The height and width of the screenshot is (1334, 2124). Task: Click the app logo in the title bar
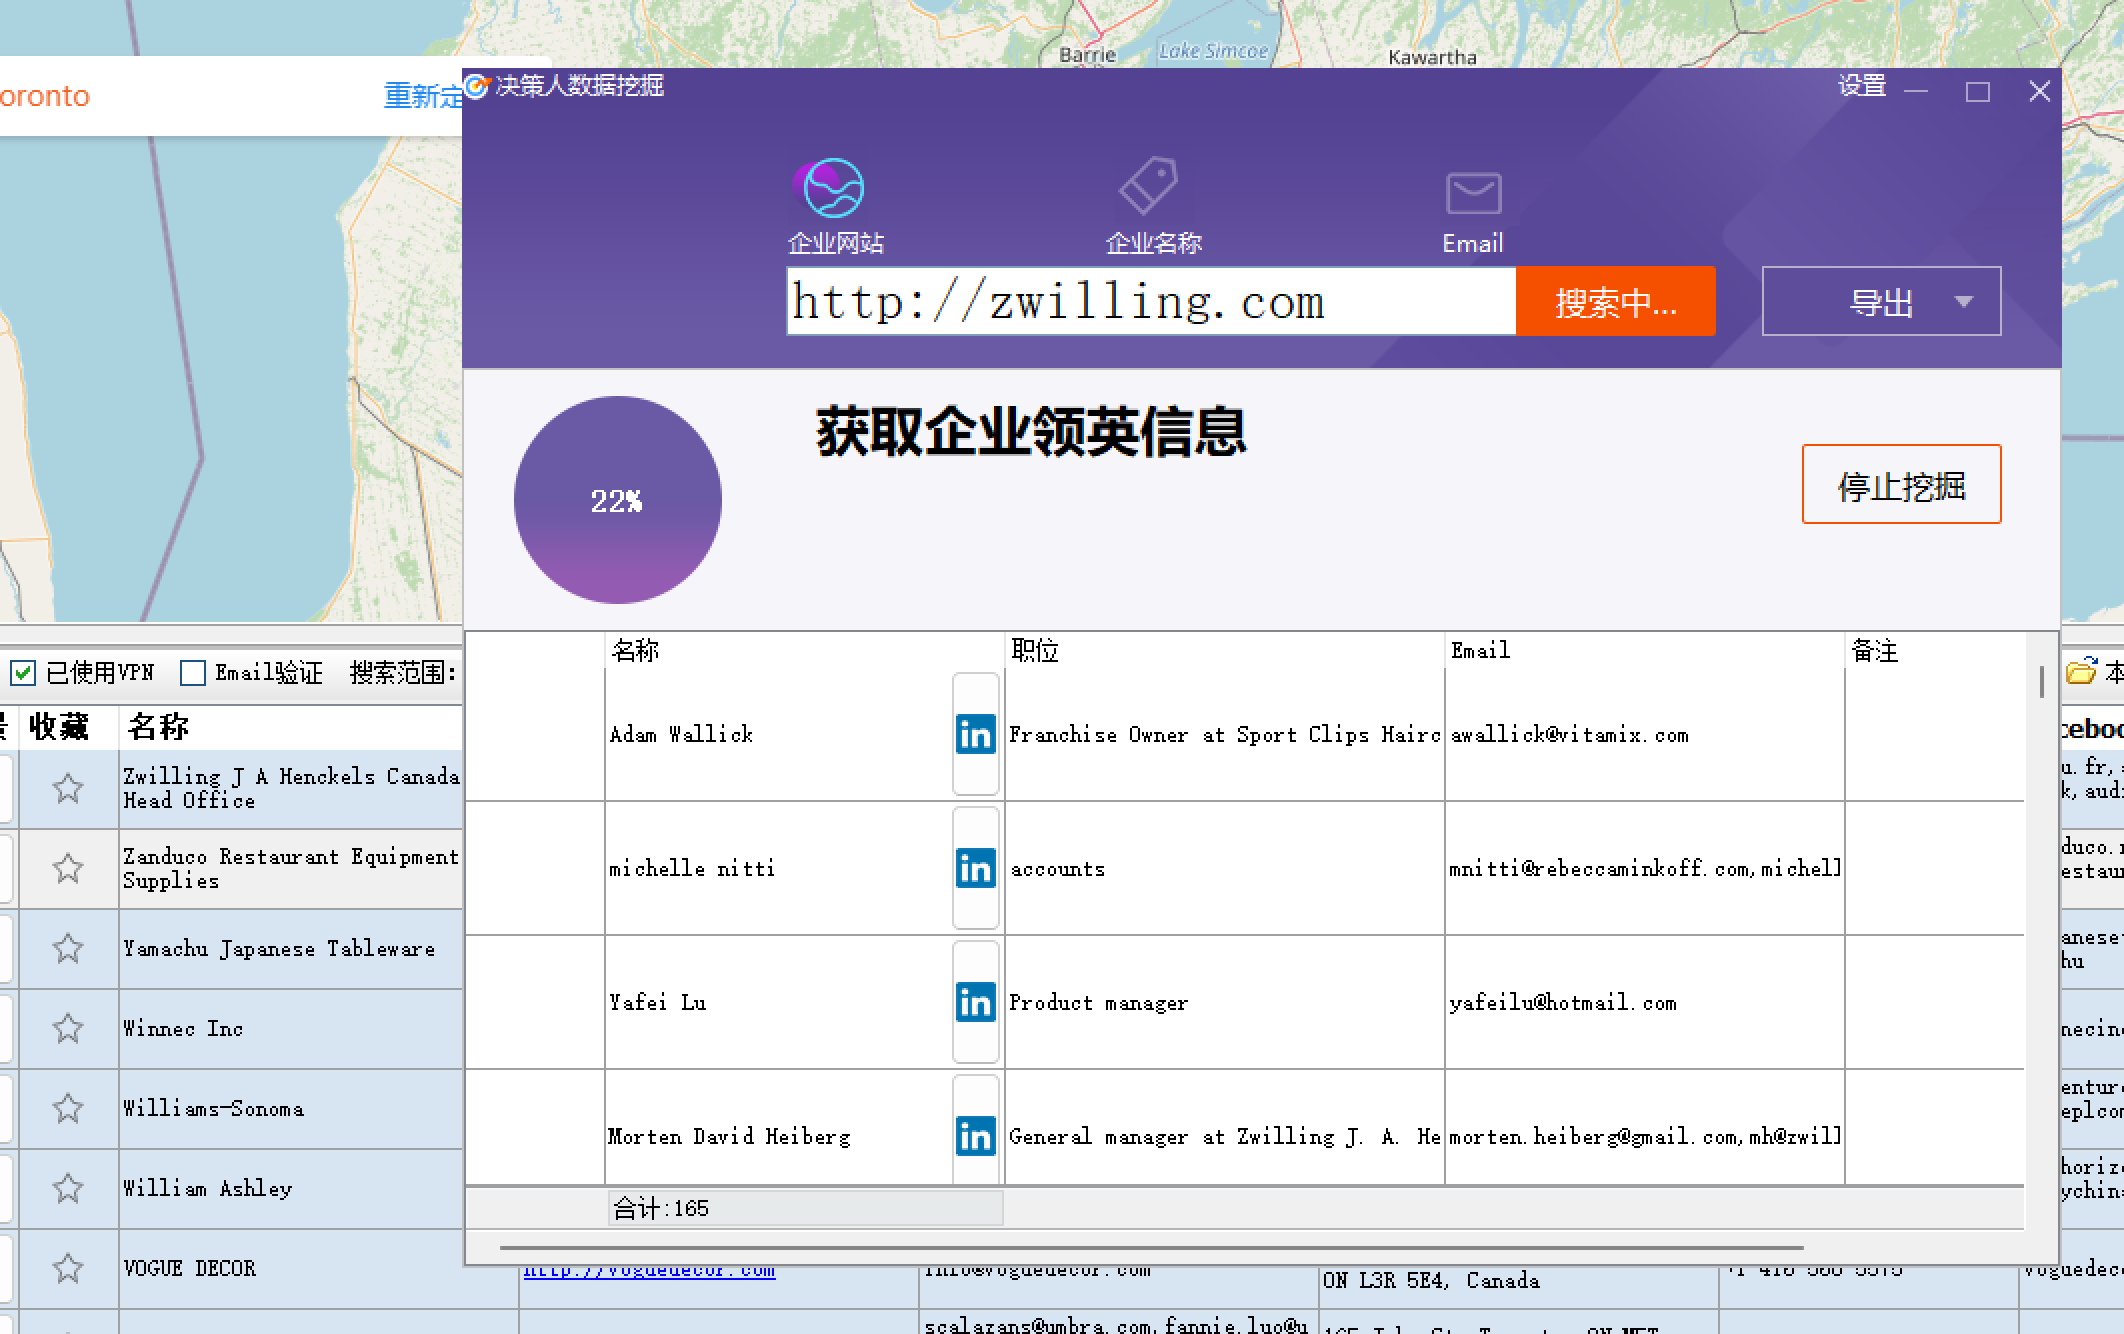tap(477, 87)
